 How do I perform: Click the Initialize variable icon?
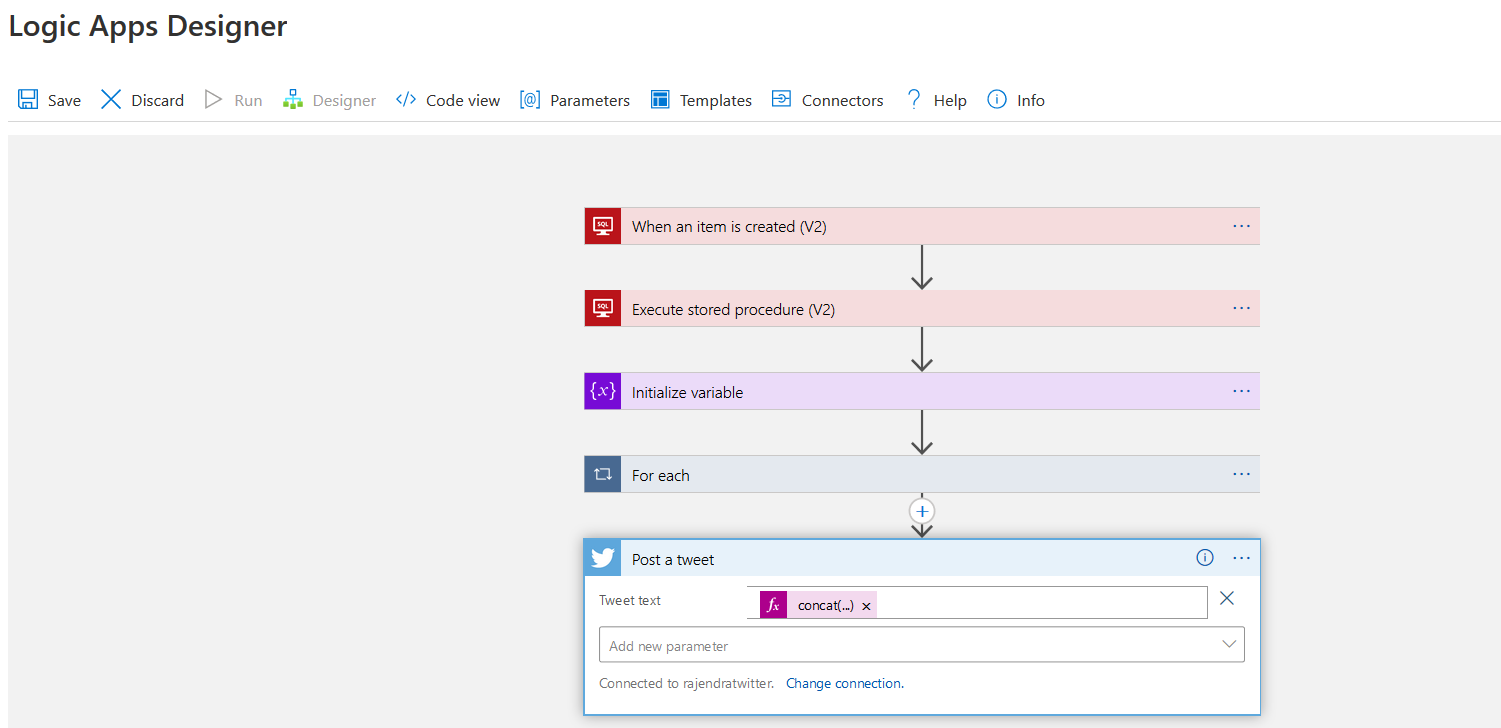click(x=603, y=392)
